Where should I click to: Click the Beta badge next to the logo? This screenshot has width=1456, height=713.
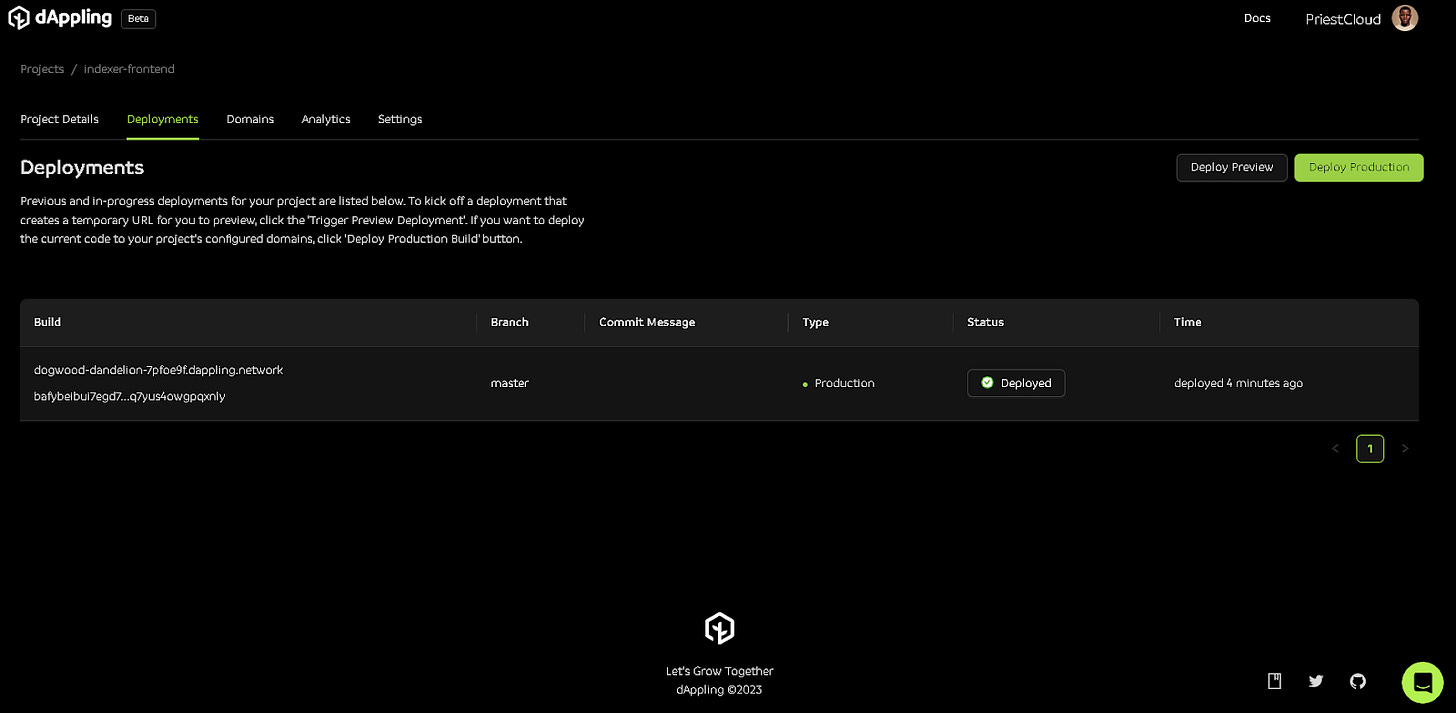click(x=138, y=19)
